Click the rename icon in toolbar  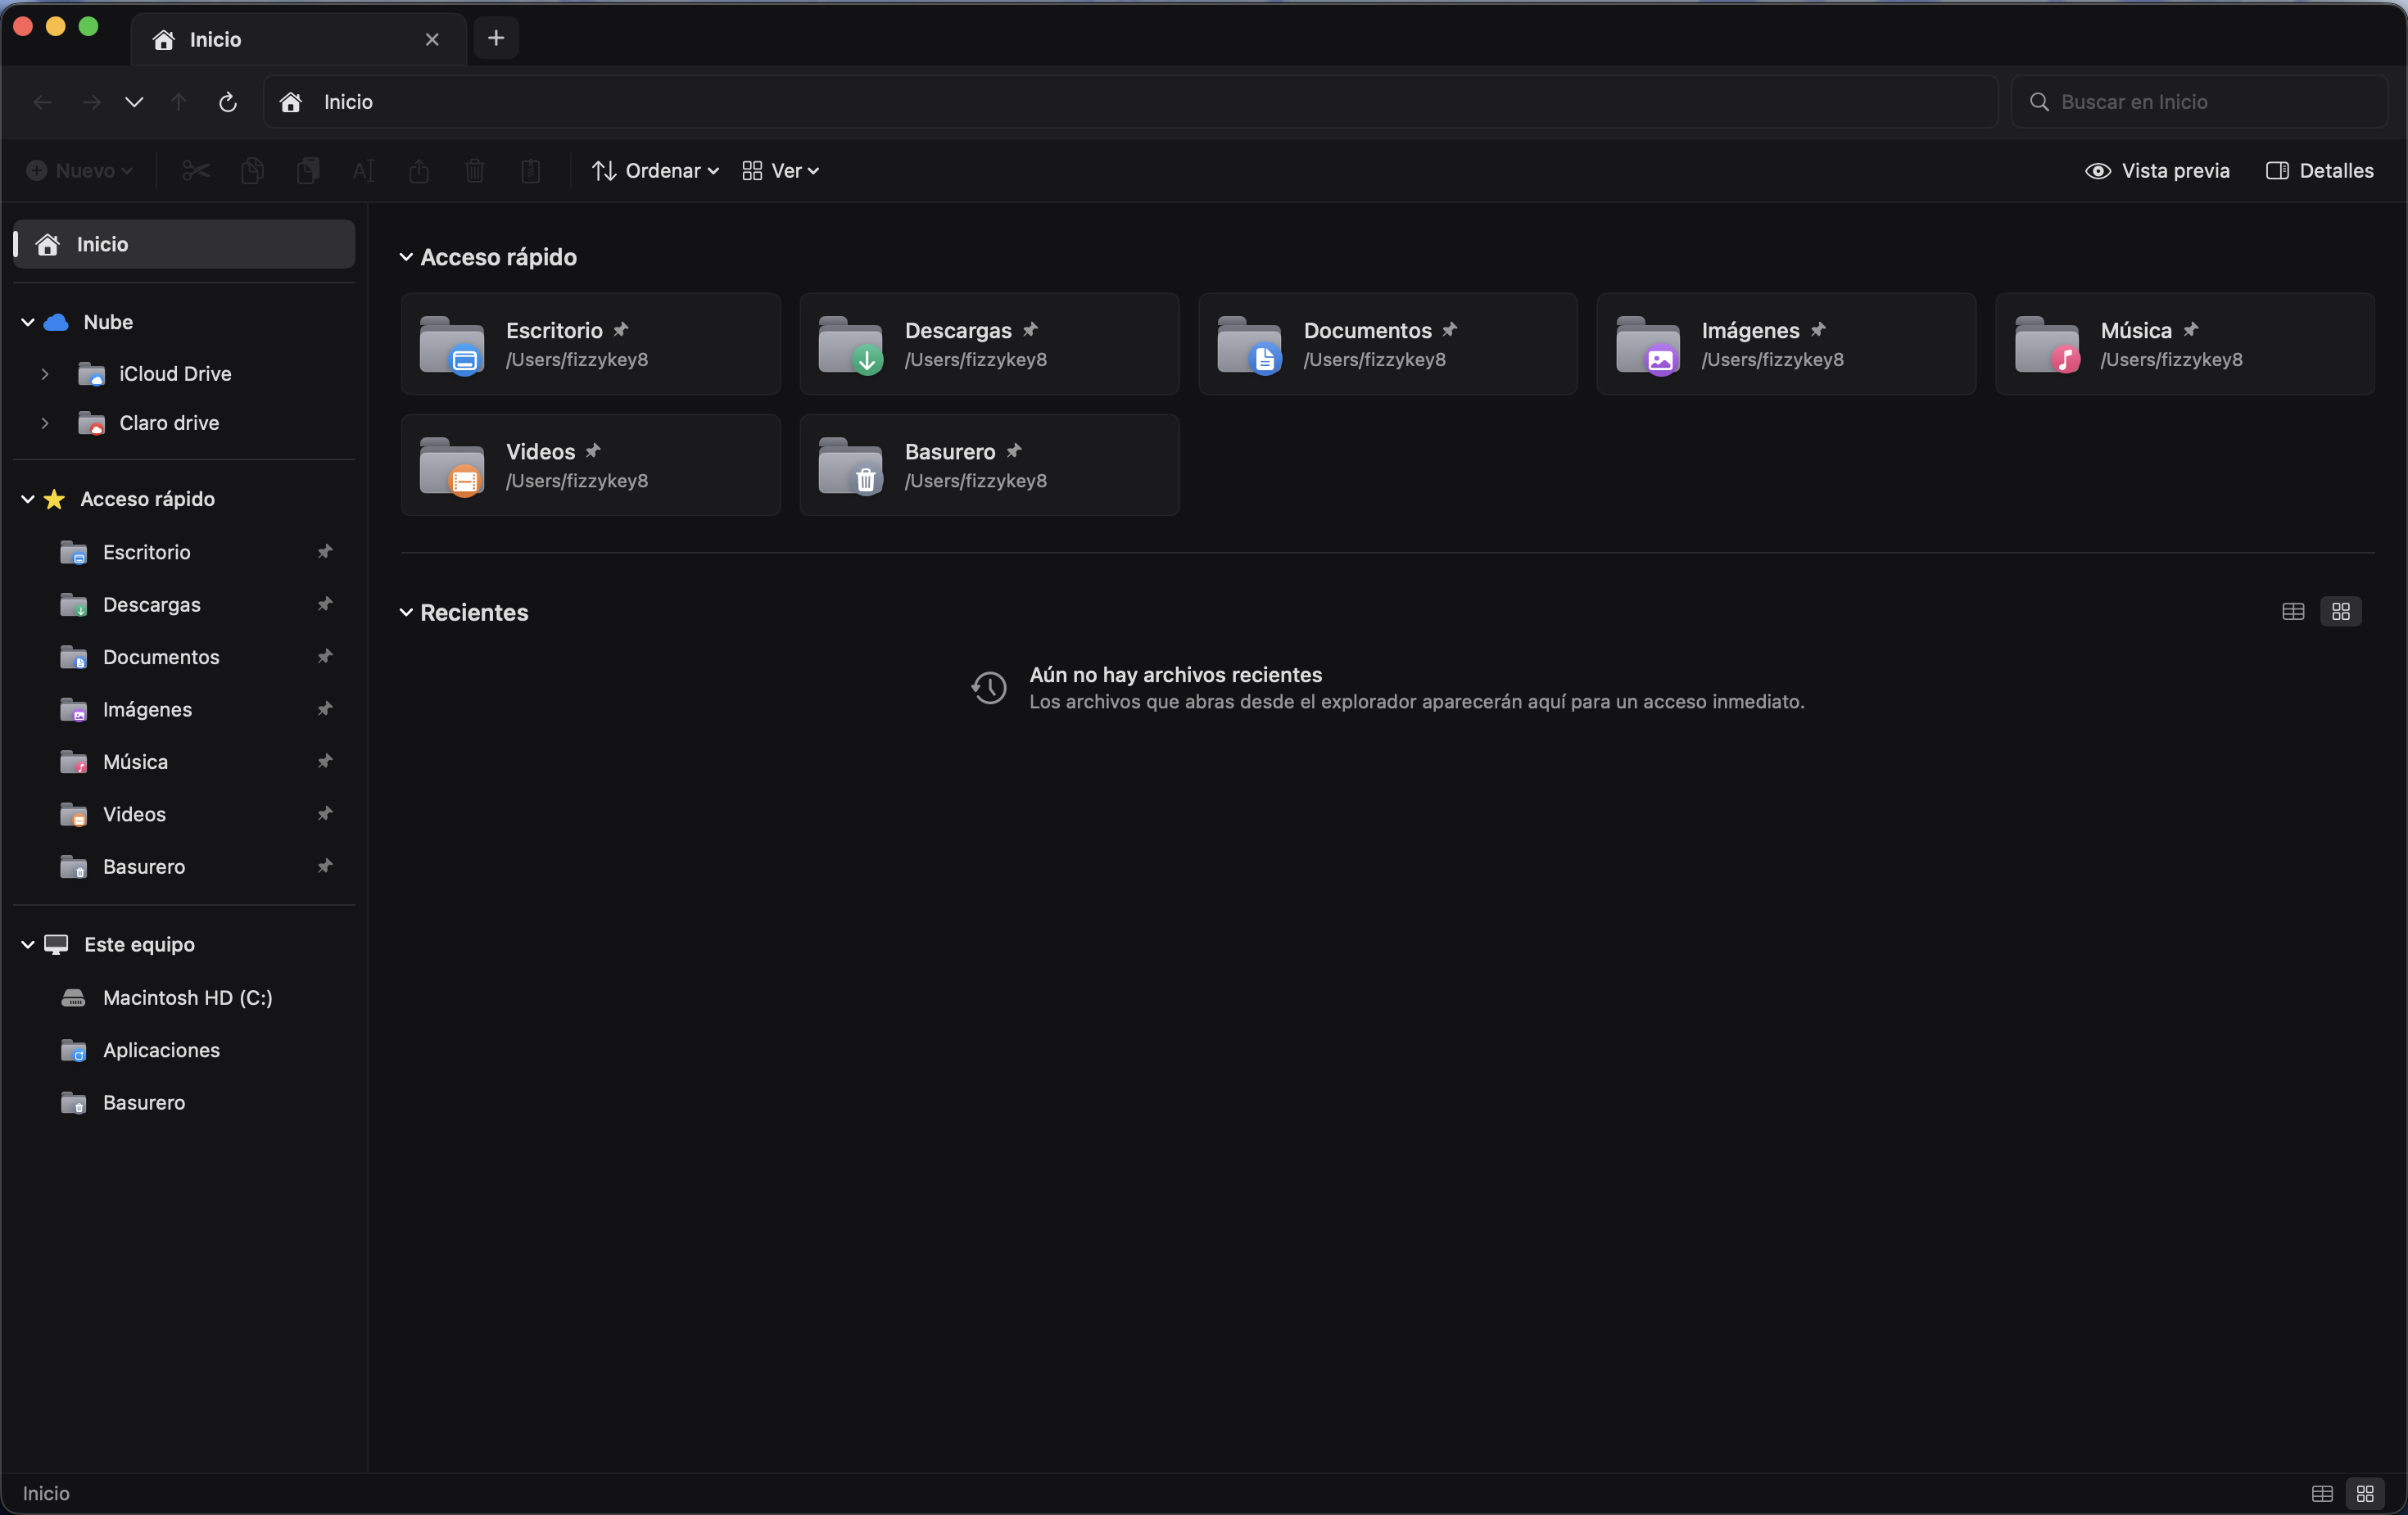pos(364,171)
